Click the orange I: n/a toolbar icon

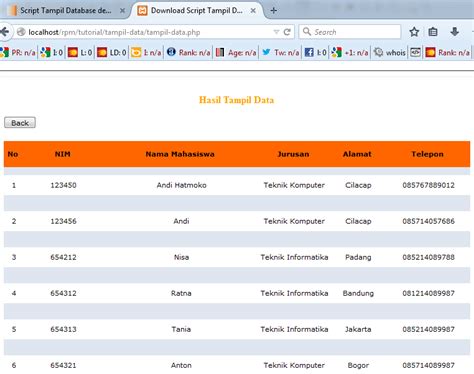tap(136, 52)
